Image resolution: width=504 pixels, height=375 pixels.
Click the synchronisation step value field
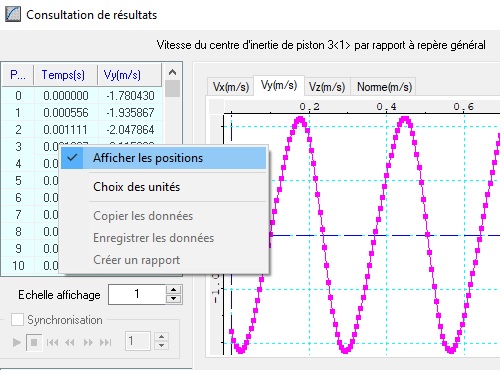click(138, 341)
